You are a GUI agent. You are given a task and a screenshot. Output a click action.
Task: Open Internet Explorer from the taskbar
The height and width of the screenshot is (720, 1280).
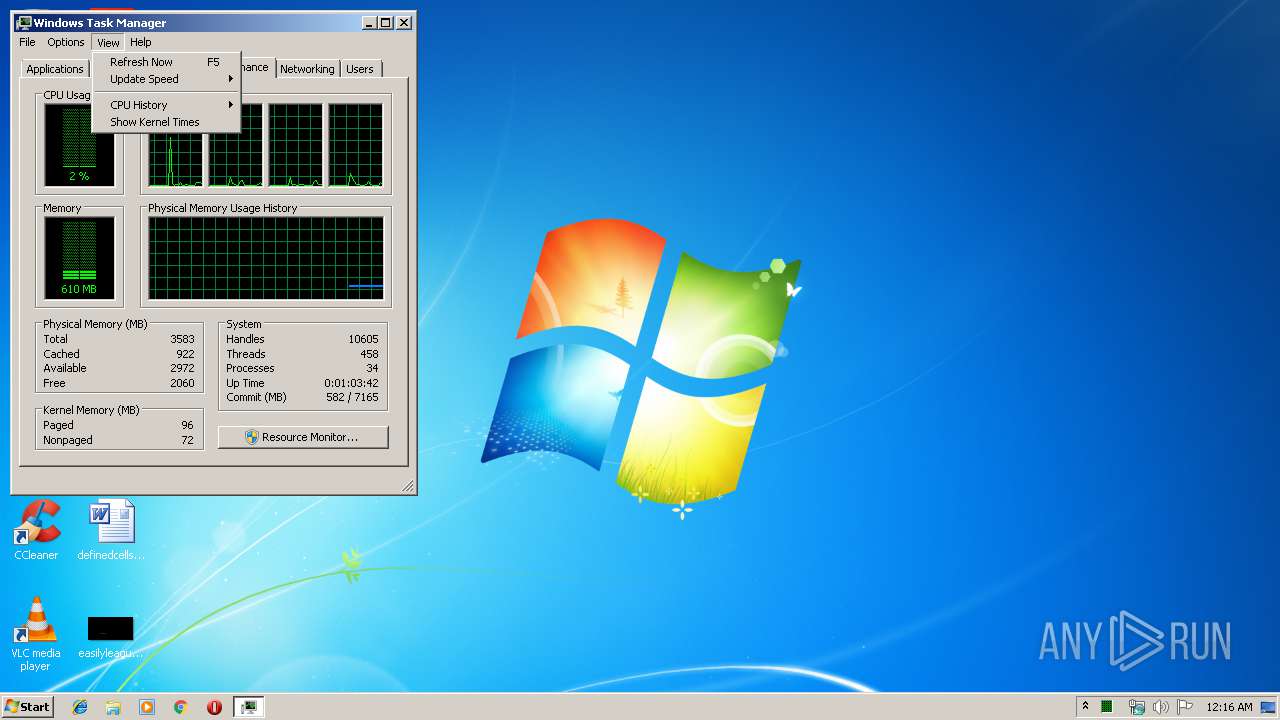[80, 707]
